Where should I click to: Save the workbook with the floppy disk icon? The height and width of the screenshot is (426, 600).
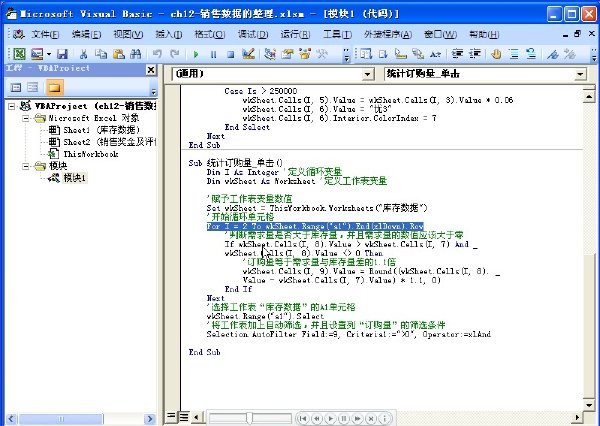click(x=62, y=54)
